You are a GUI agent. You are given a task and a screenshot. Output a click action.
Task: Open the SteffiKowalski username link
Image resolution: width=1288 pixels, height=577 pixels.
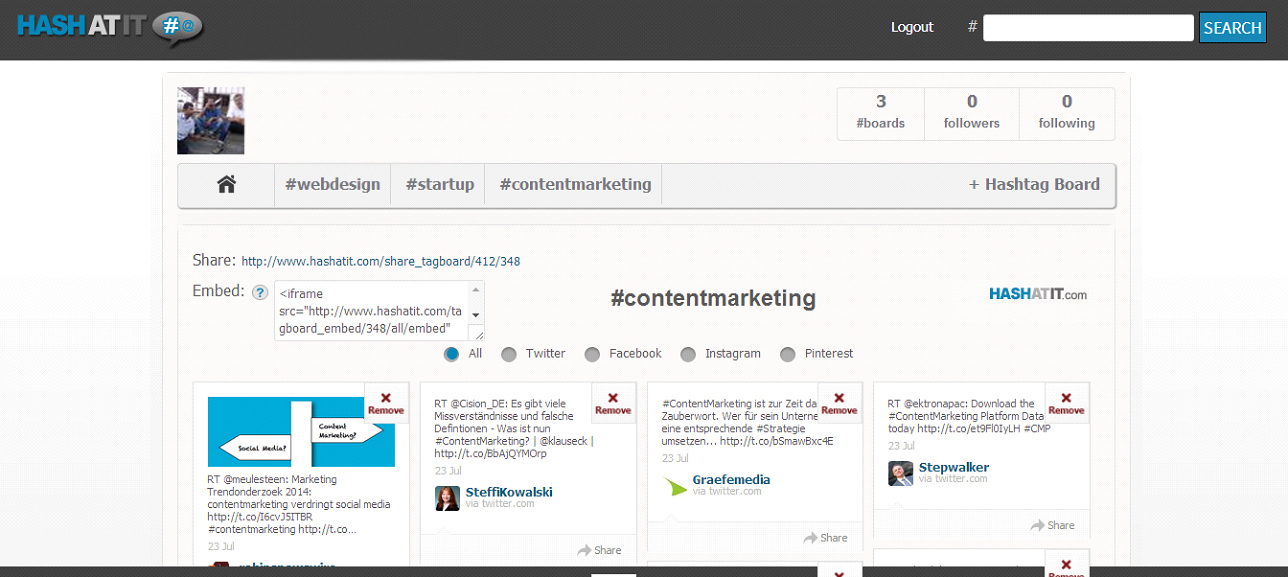[x=509, y=492]
